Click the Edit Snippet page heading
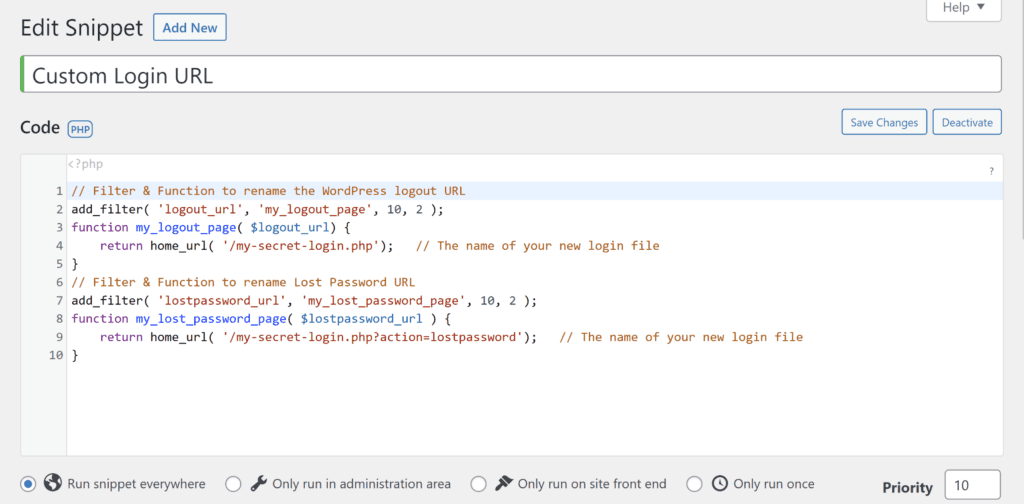 pos(82,28)
